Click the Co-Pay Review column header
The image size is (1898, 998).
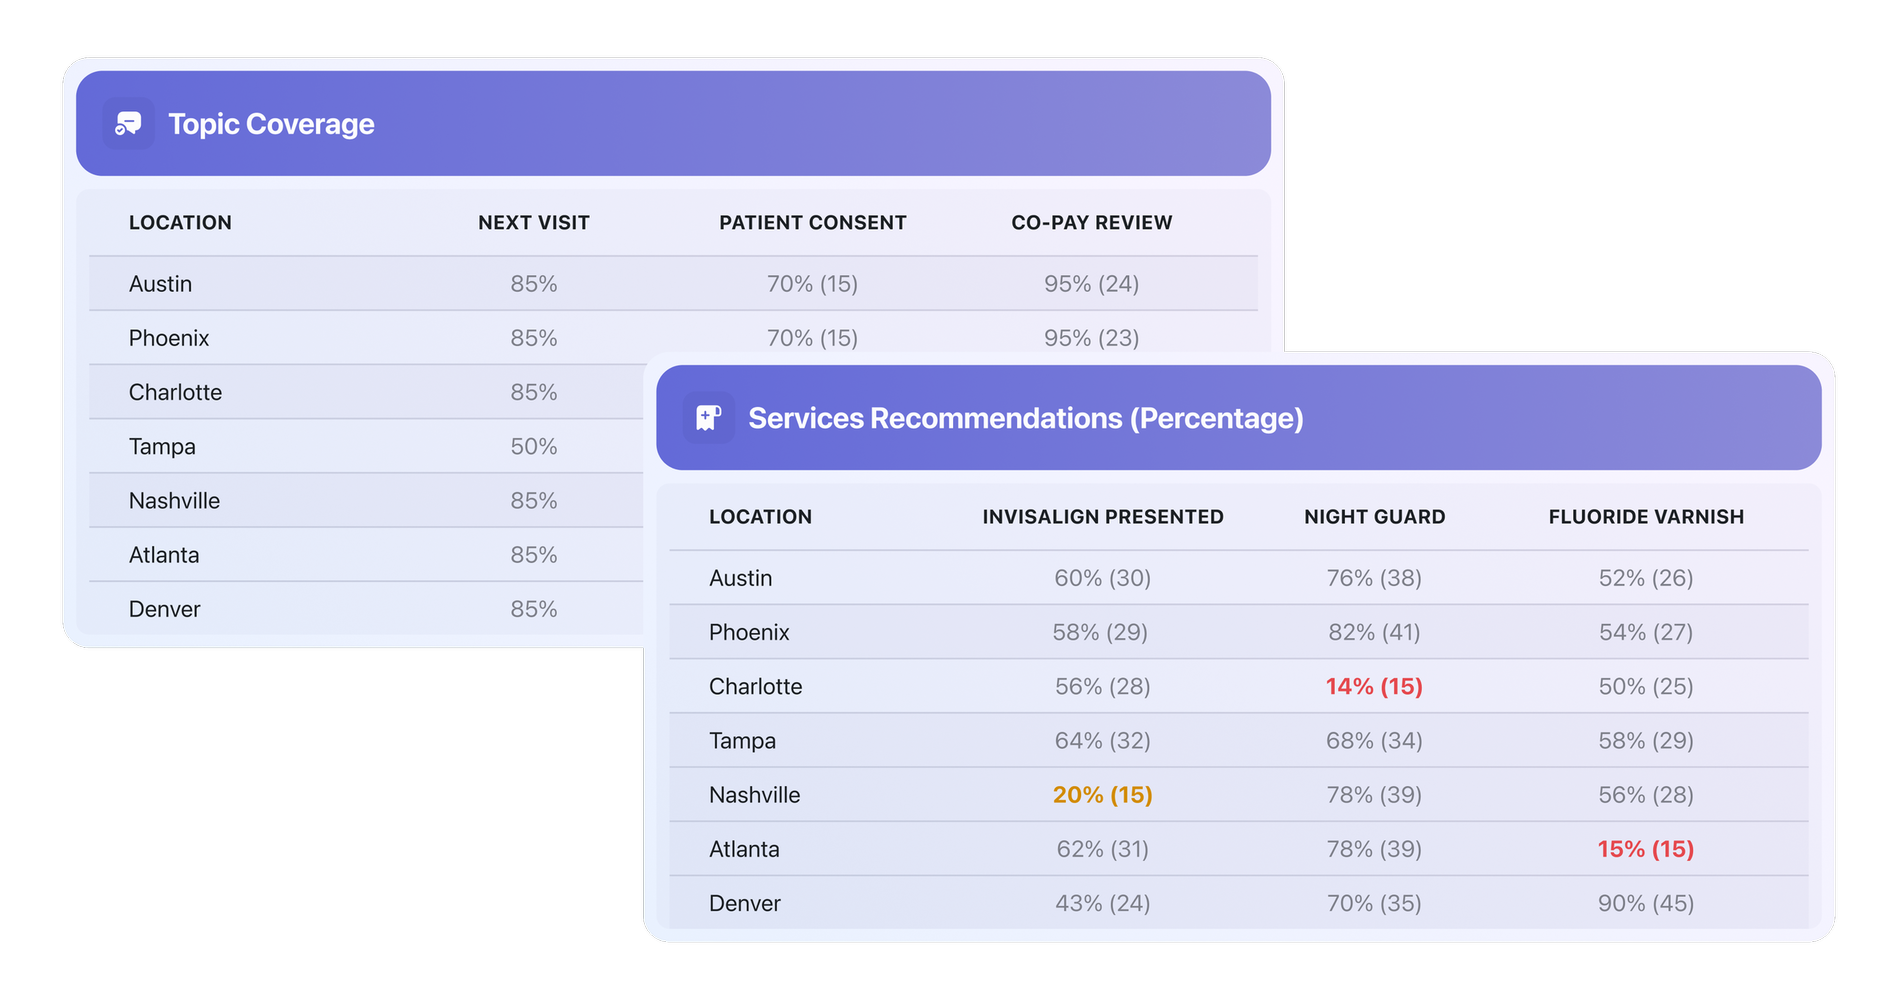tap(1092, 223)
